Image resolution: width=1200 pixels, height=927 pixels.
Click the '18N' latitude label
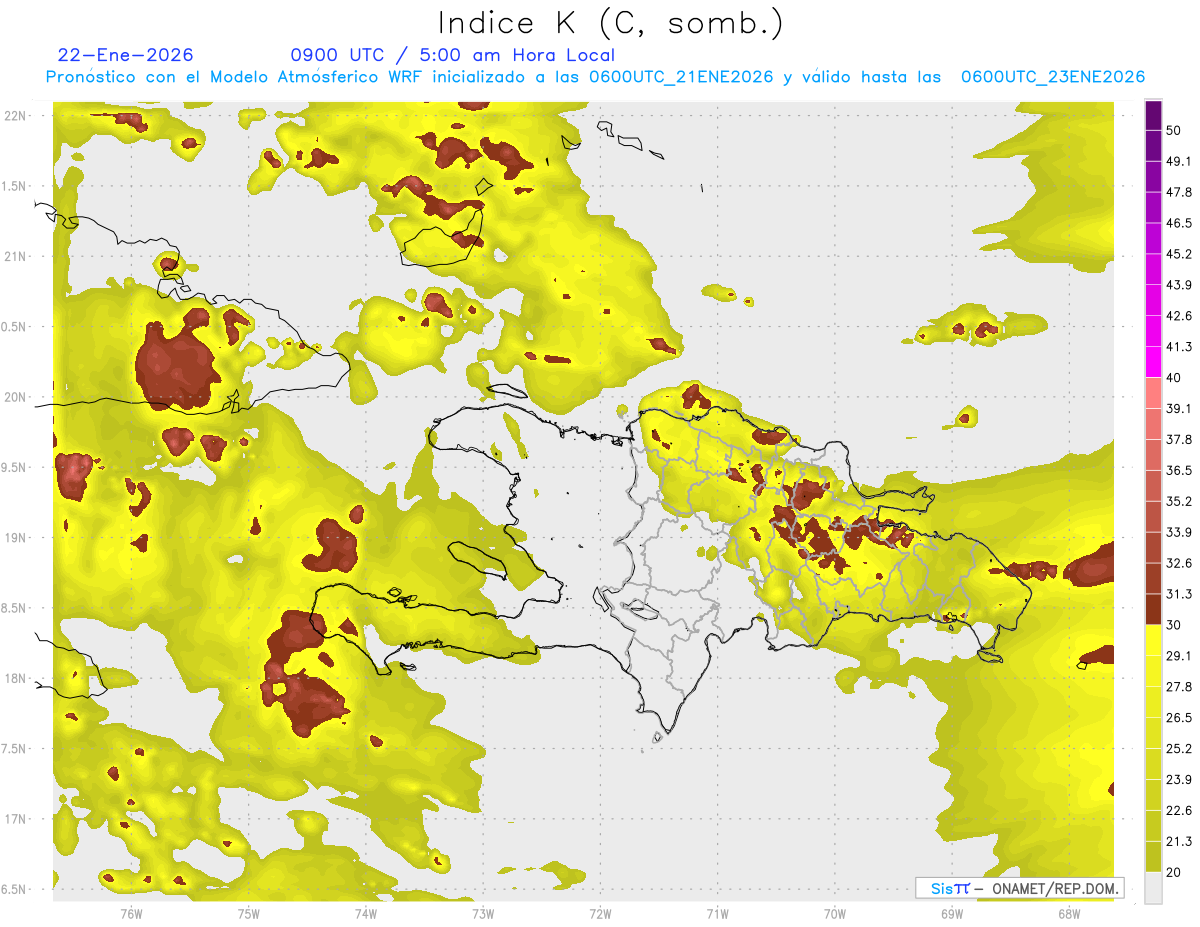coord(14,679)
